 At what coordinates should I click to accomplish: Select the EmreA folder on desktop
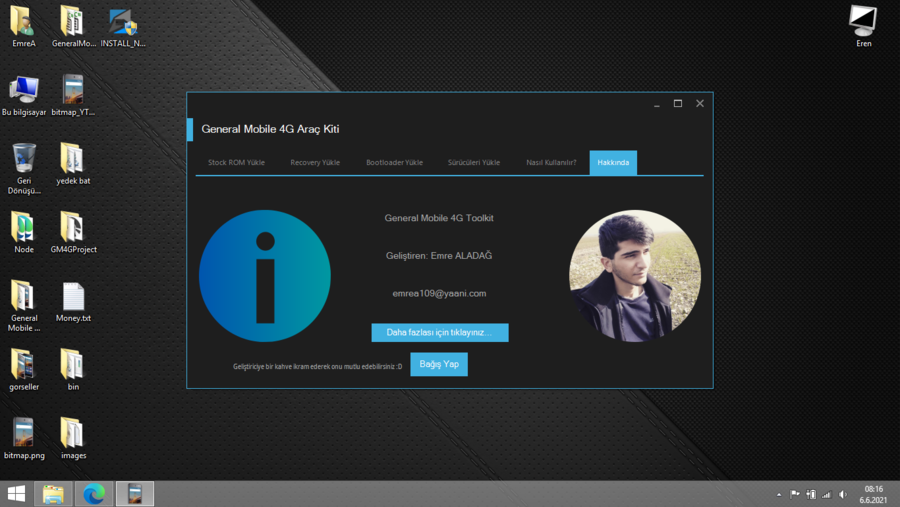point(24,27)
